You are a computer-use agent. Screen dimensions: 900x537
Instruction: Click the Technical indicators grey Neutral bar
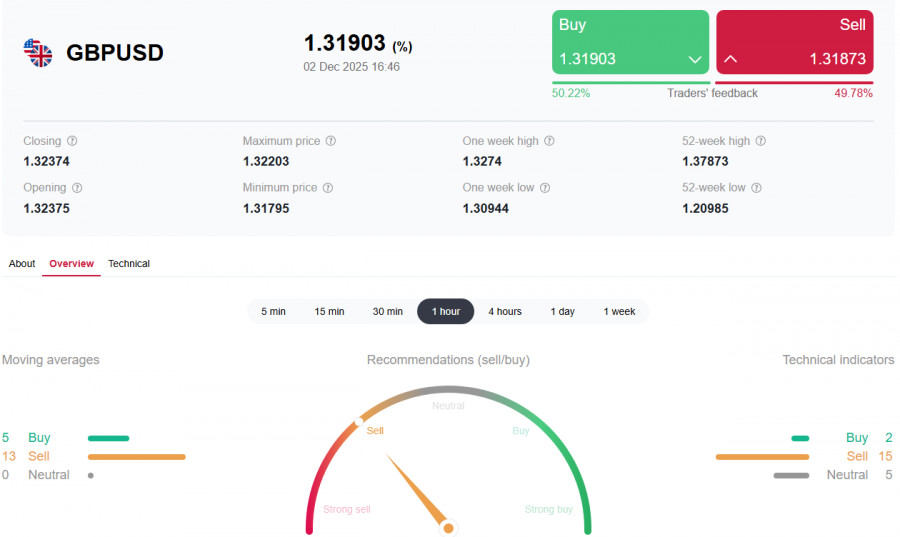[791, 475]
